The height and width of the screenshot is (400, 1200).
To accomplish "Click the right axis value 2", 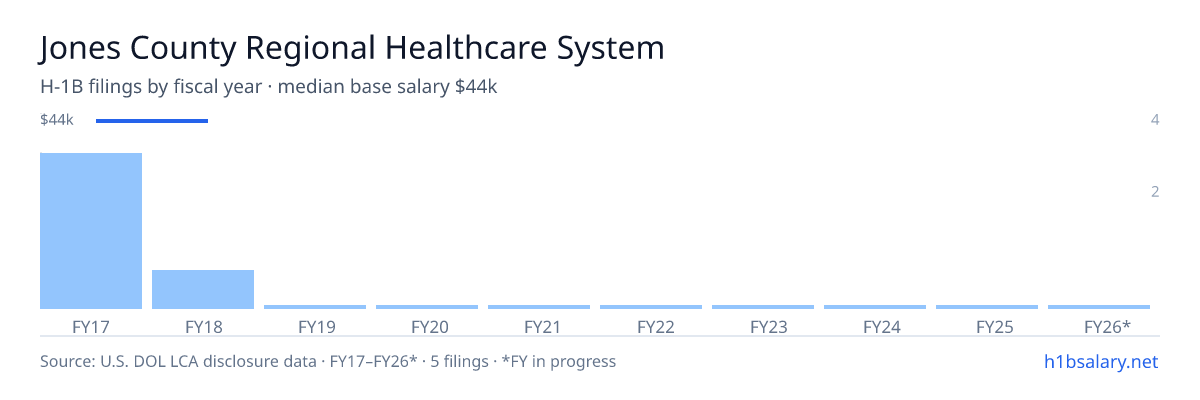I will tap(1155, 191).
